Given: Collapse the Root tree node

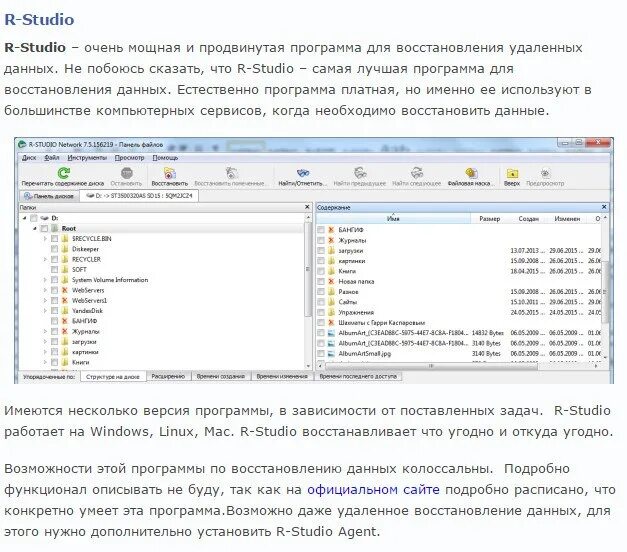Looking at the screenshot, I should [35, 228].
